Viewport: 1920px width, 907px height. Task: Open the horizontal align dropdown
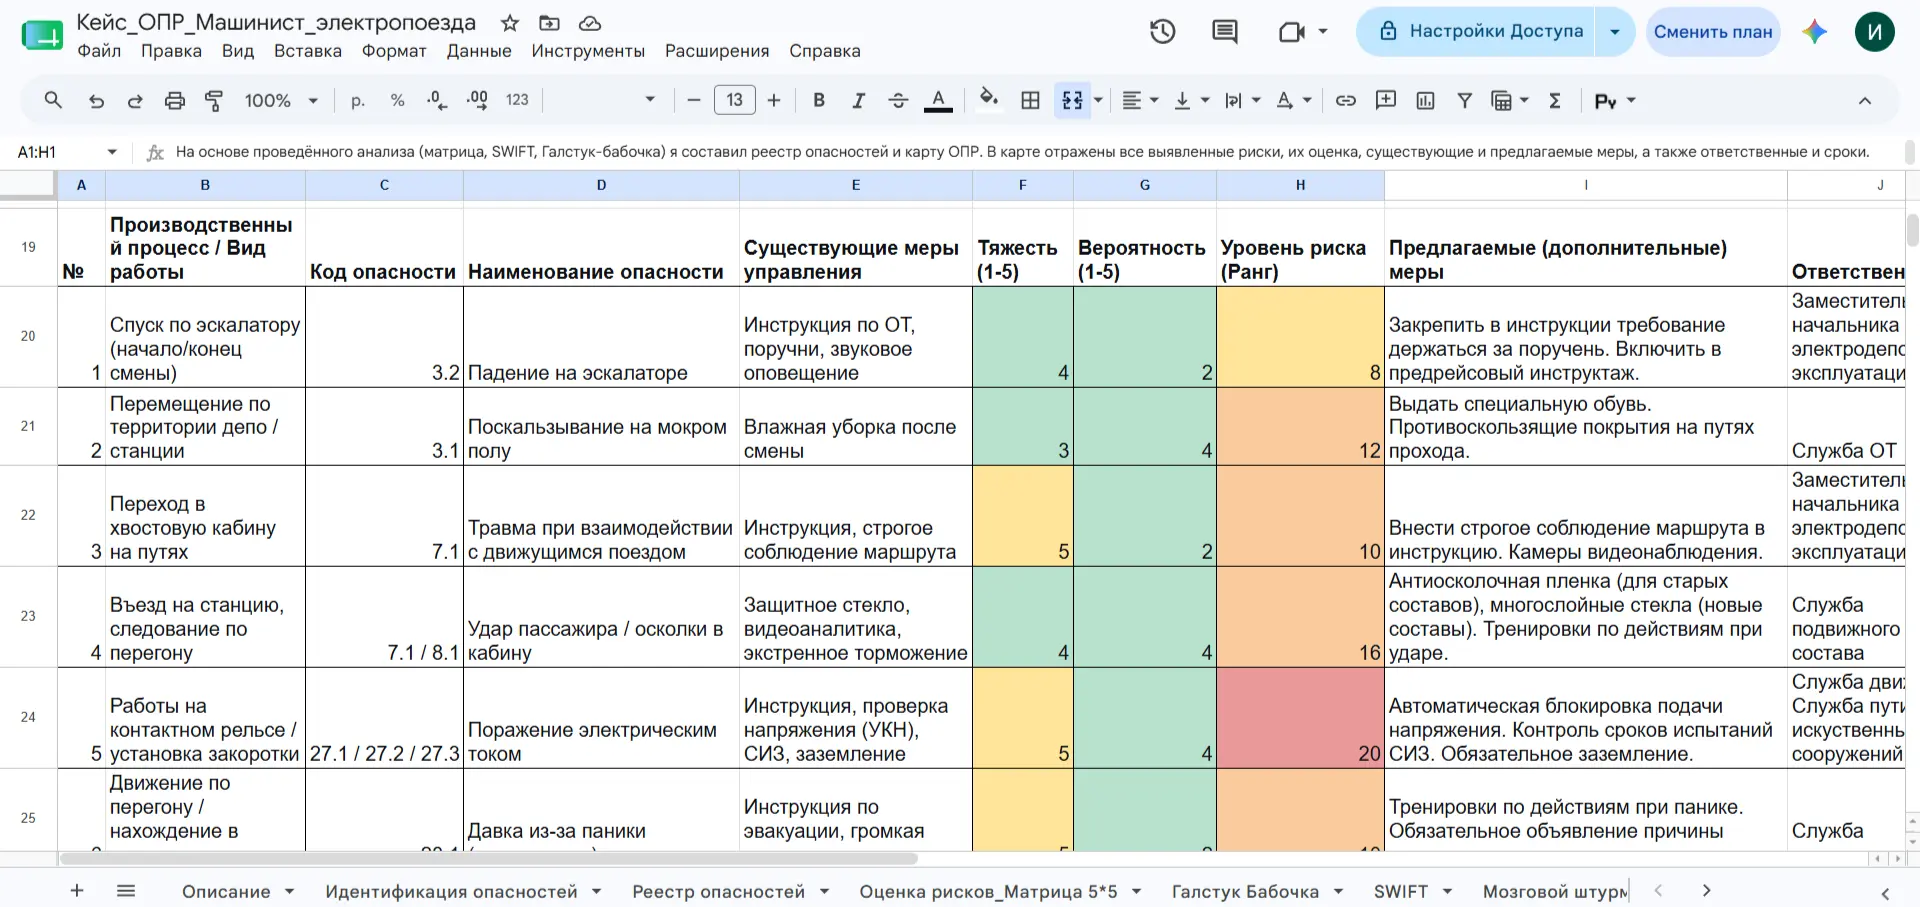(1139, 100)
